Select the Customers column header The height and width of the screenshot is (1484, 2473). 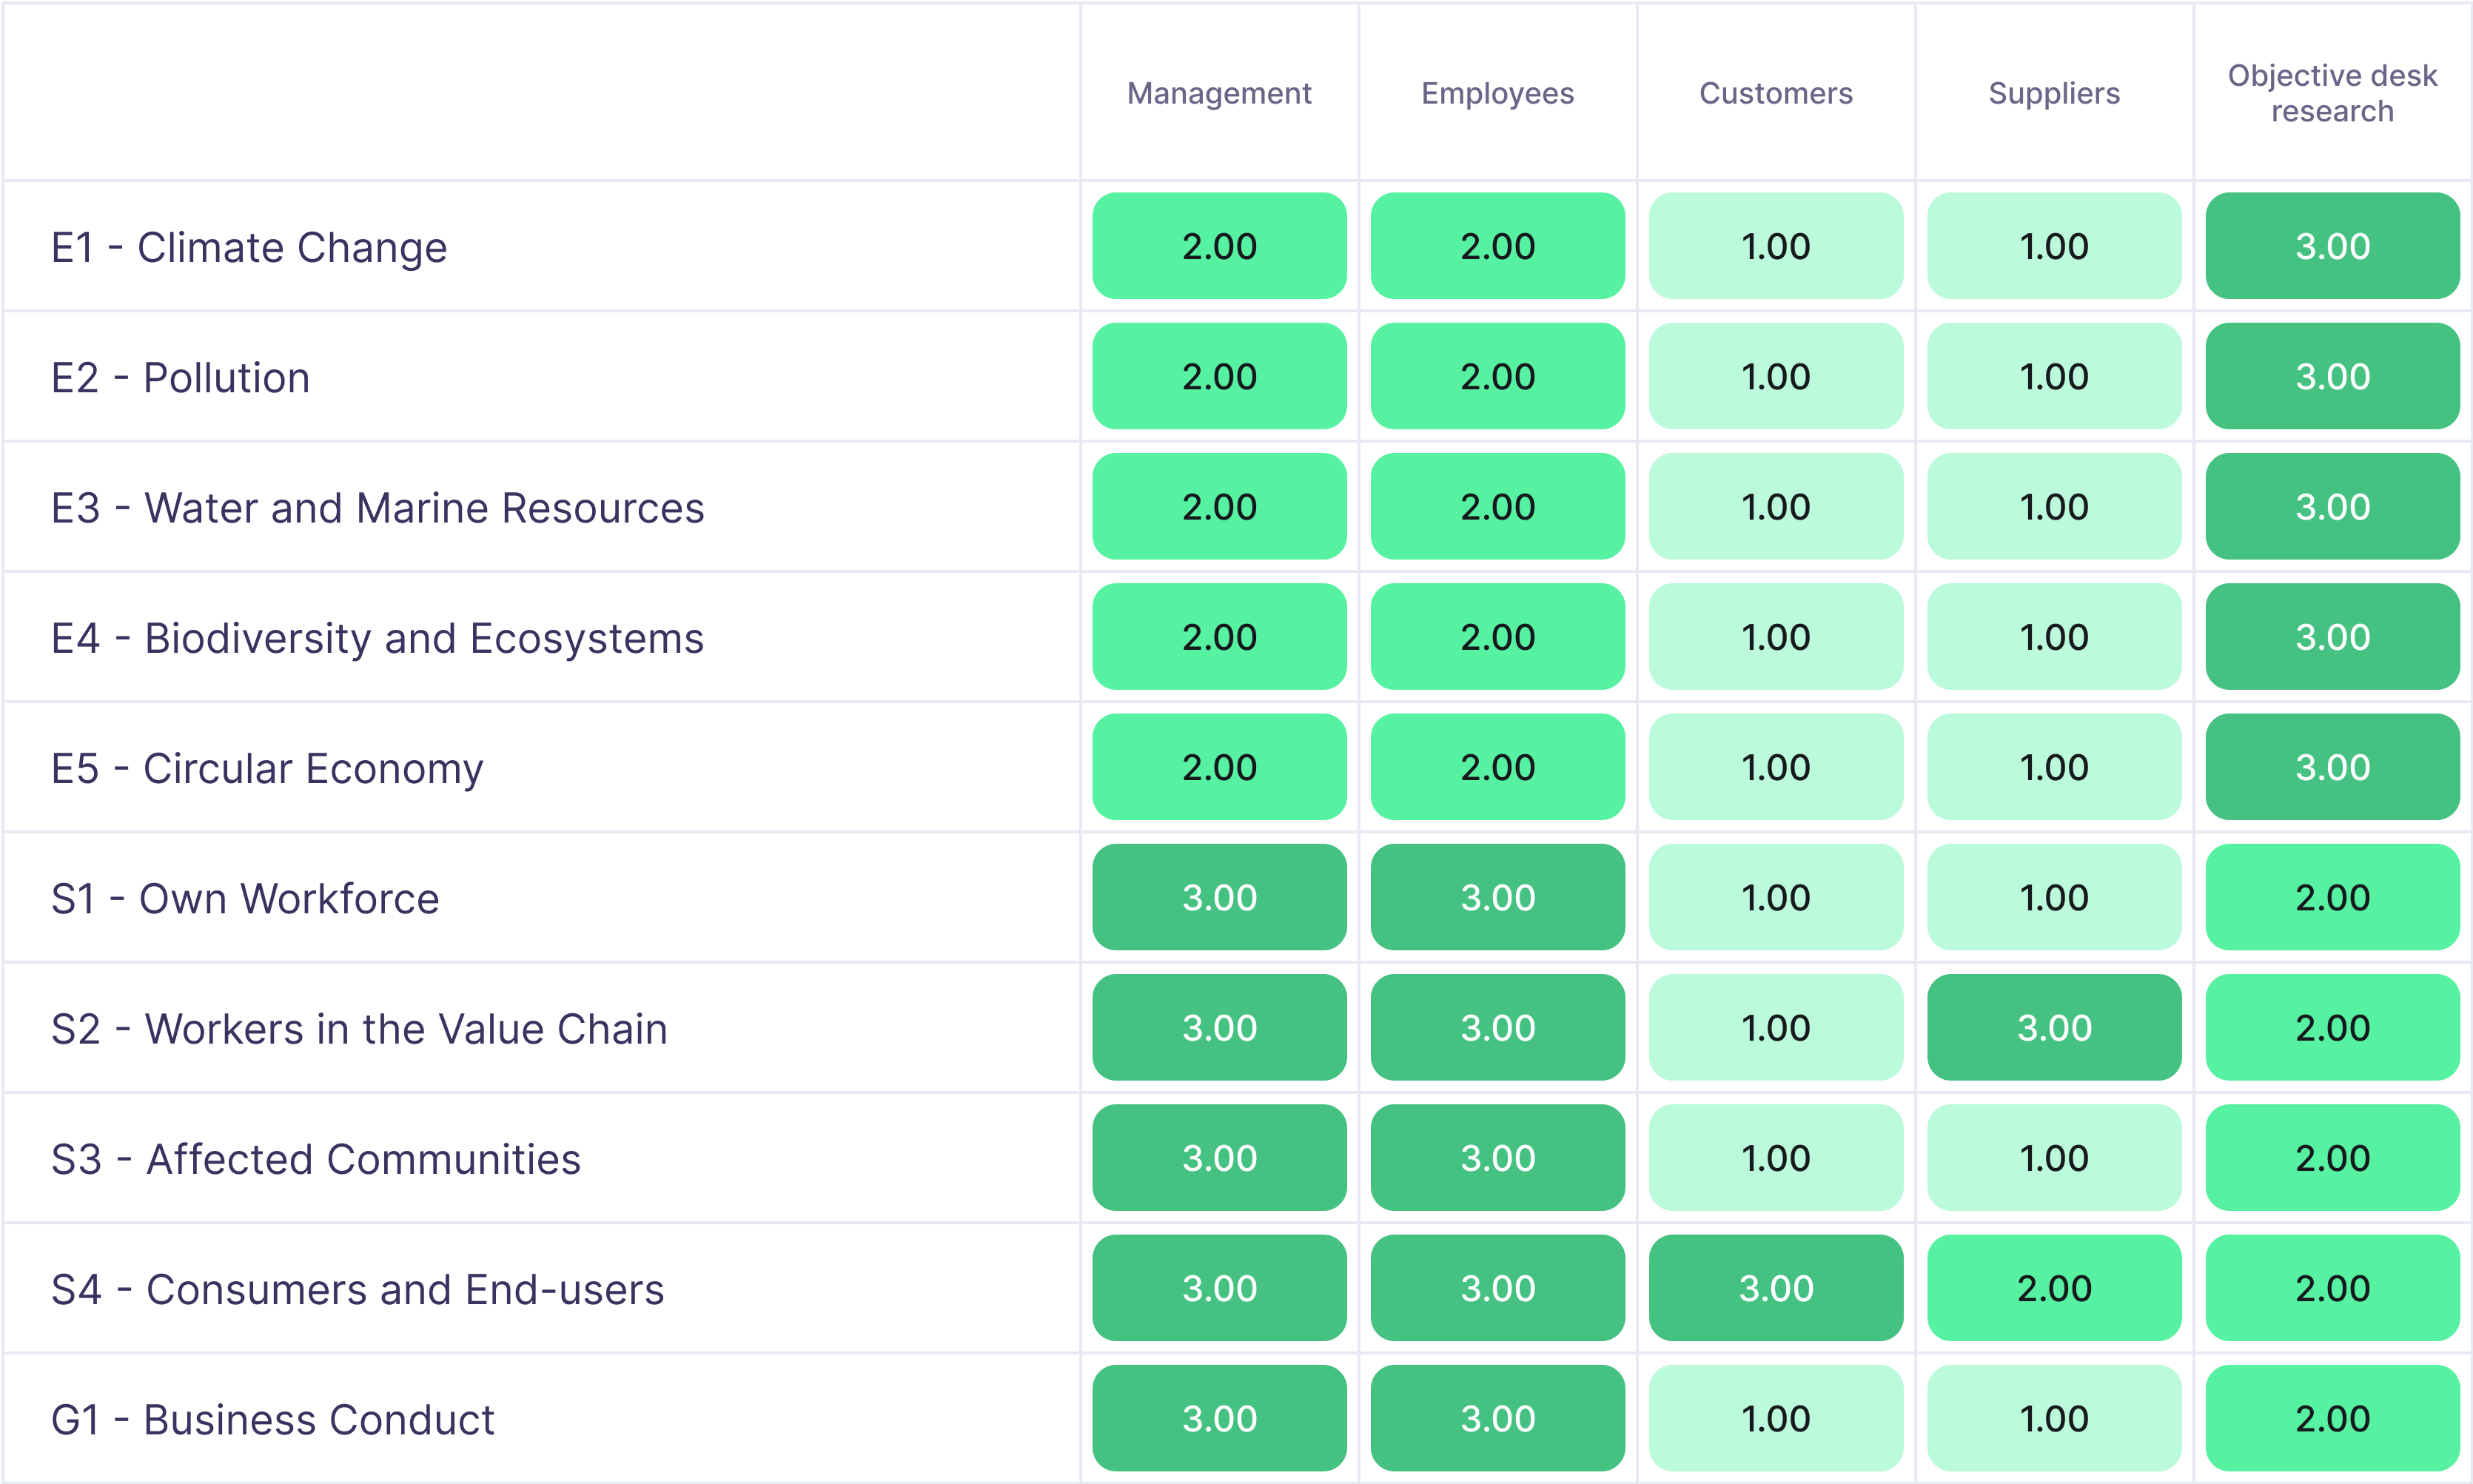[x=1775, y=93]
